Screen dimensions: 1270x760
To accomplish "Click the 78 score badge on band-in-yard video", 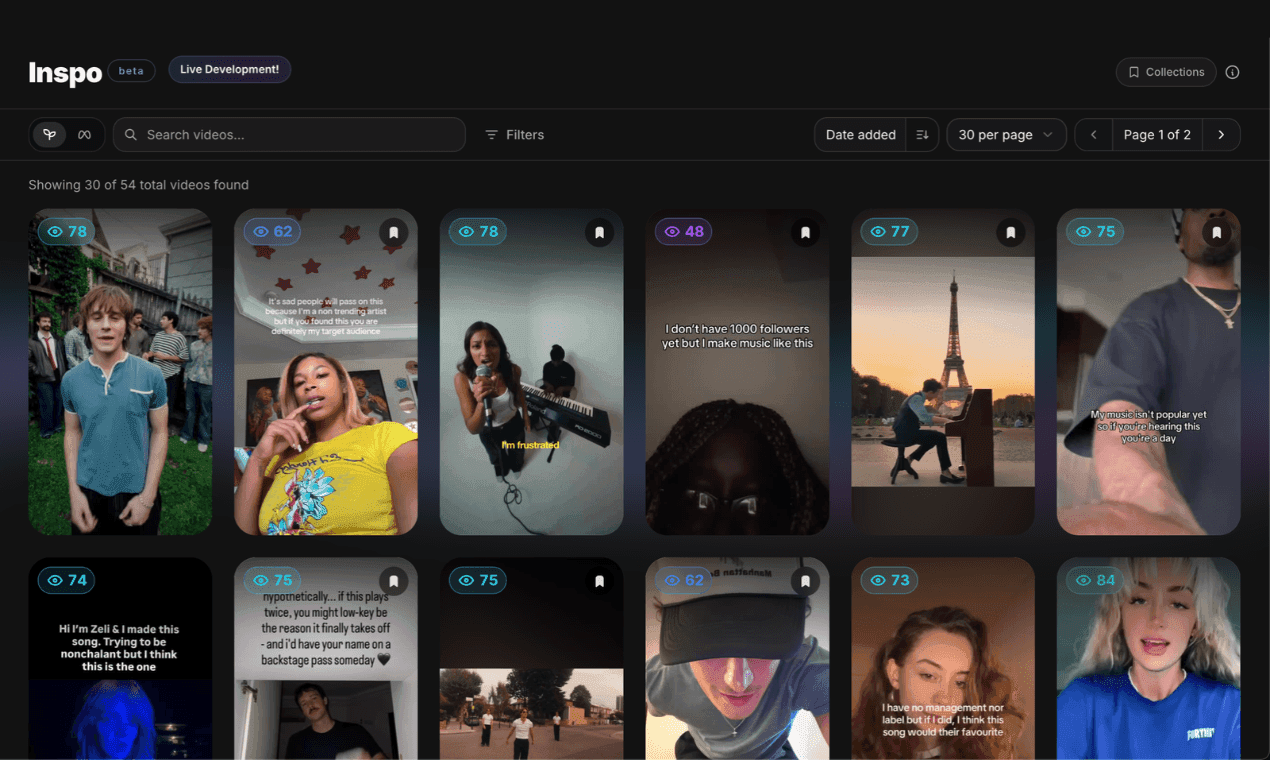I will click(67, 232).
